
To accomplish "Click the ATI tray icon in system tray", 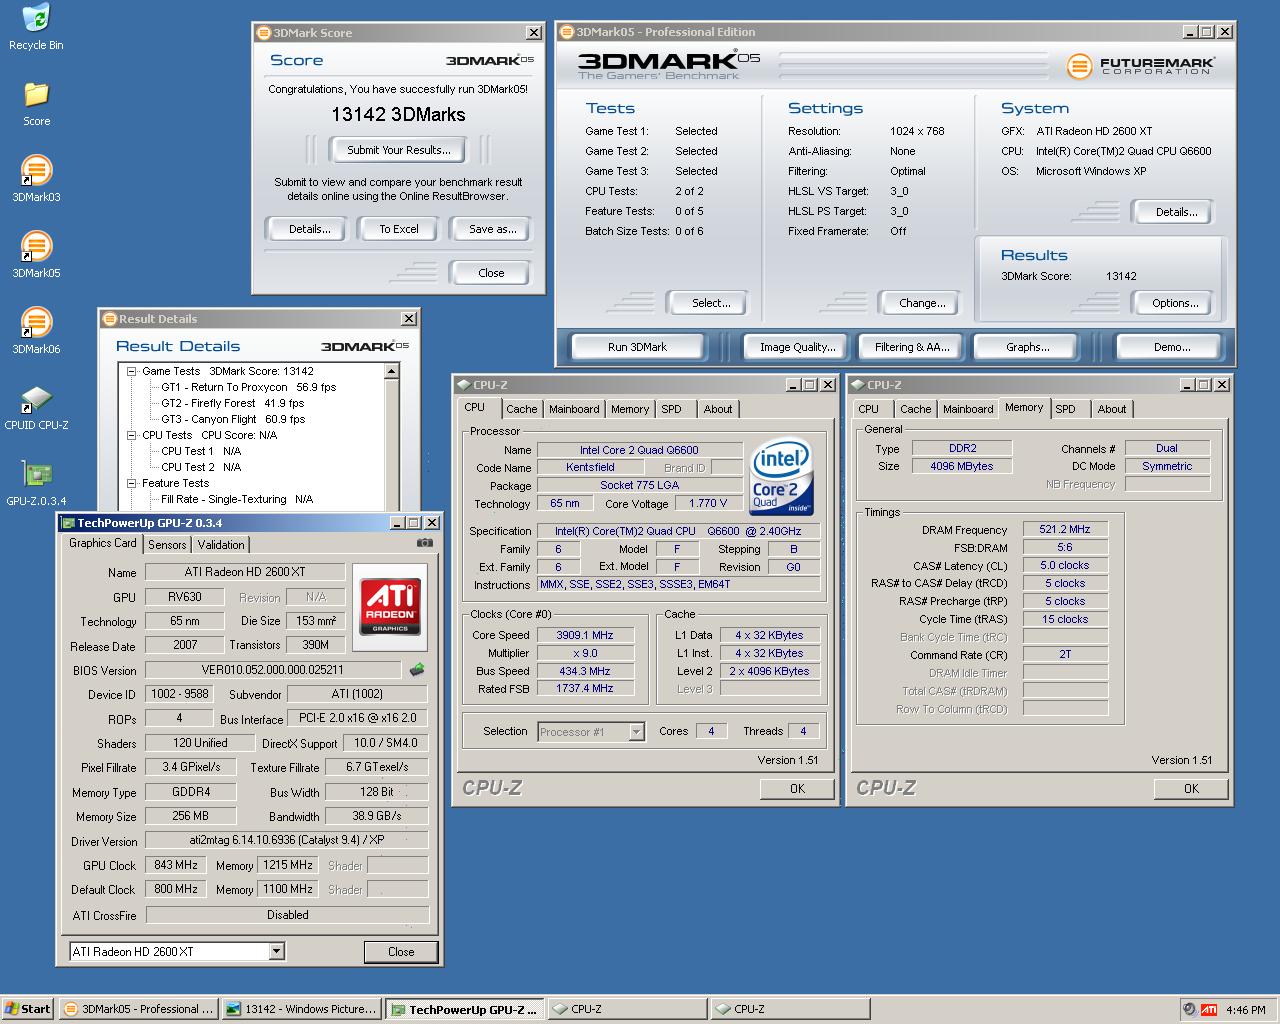I will tap(1209, 1009).
